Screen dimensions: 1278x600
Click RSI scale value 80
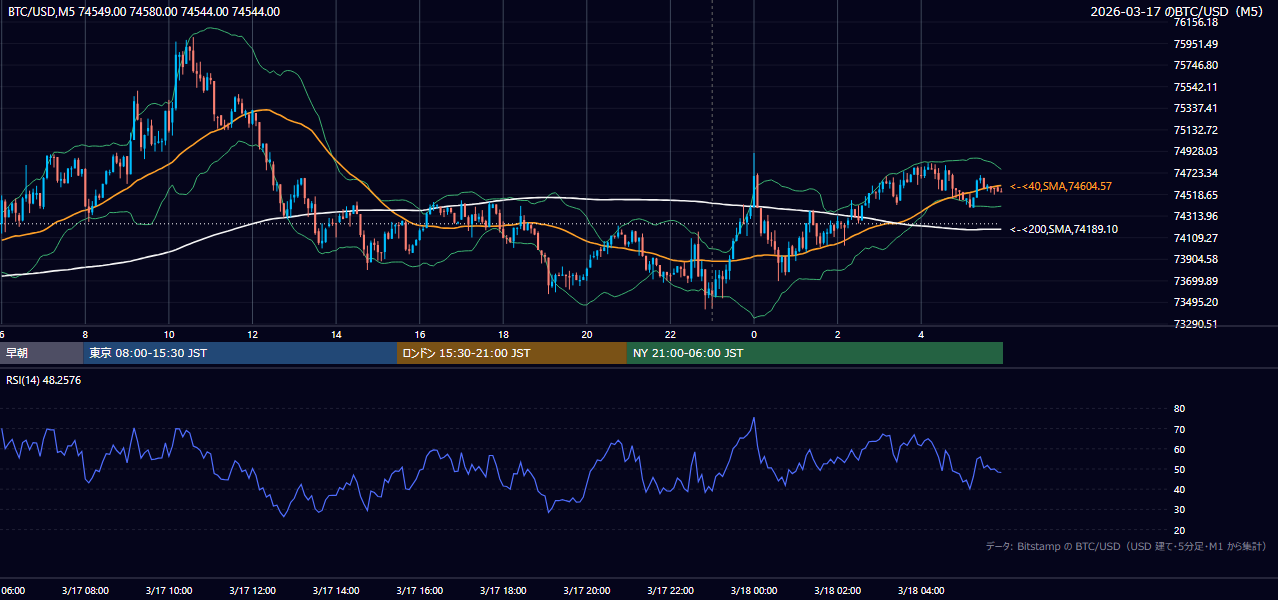(x=1180, y=409)
